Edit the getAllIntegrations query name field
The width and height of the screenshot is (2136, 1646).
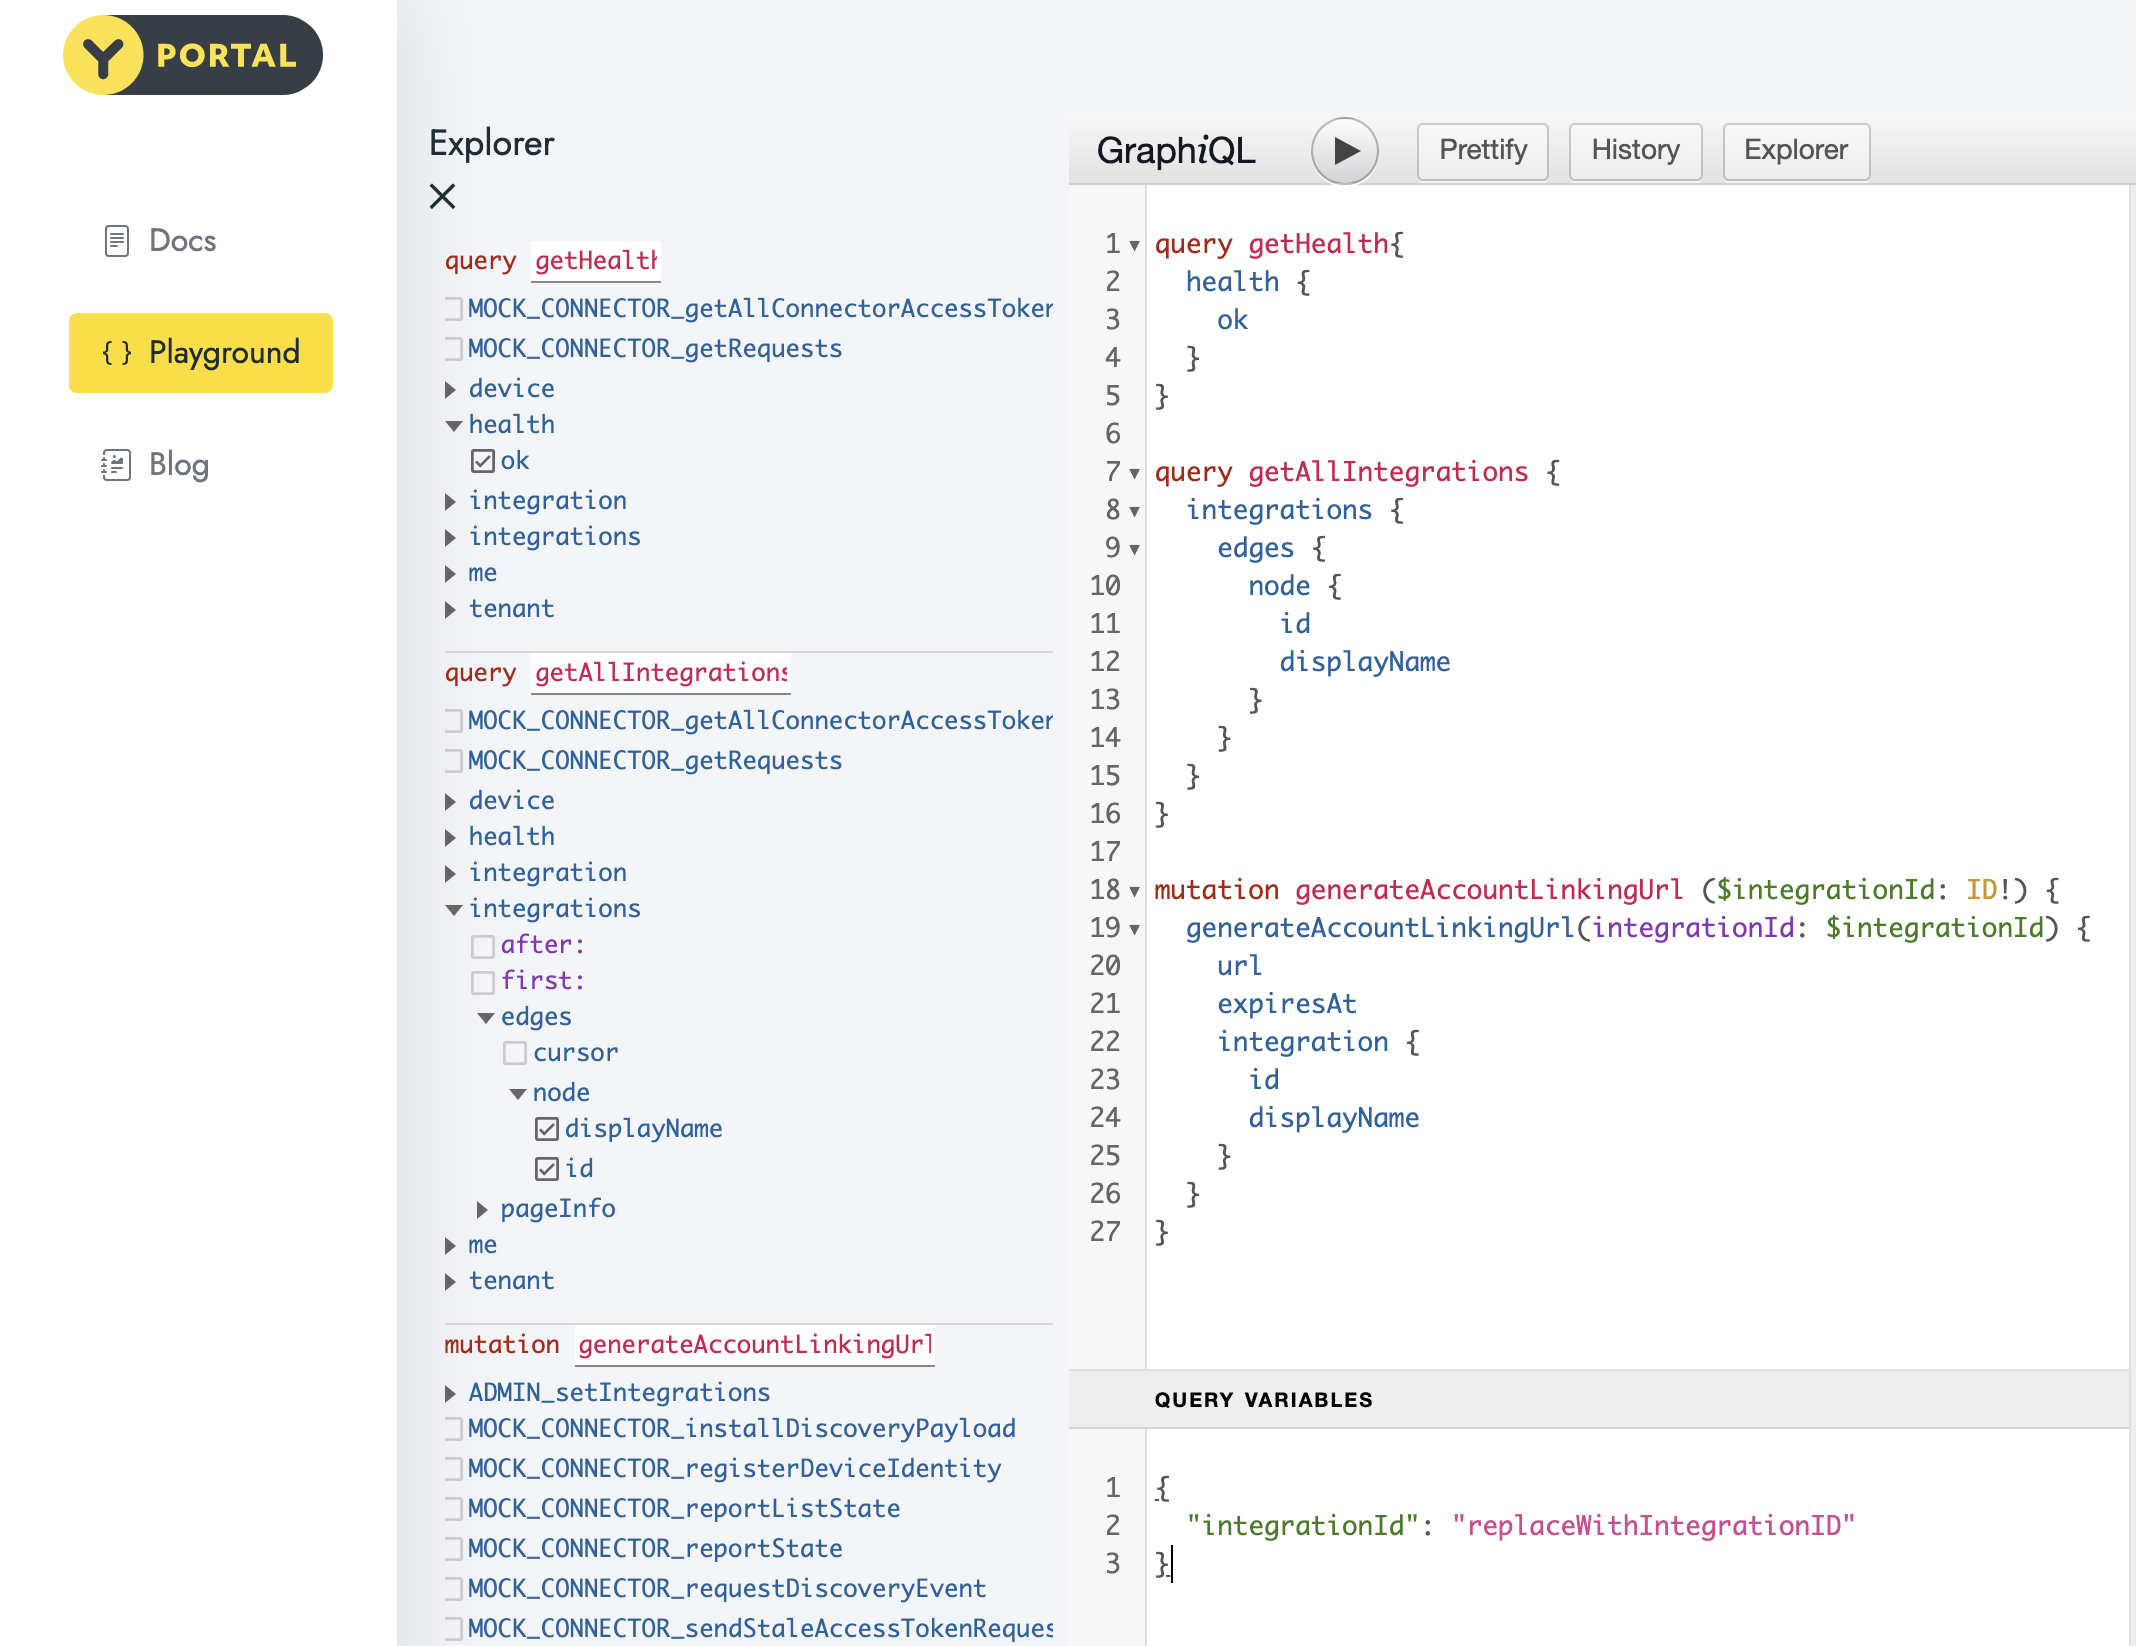(x=660, y=673)
